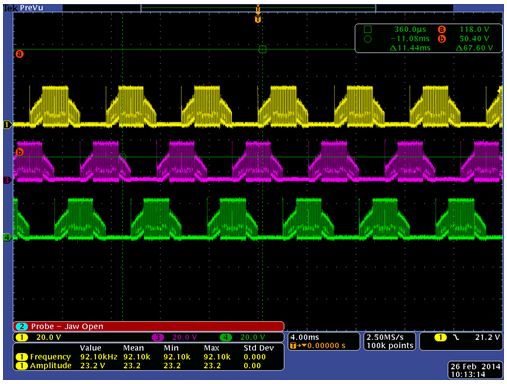Image resolution: width=507 pixels, height=384 pixels.
Task: Click the Probe - Jaw Open message
Action: click(x=149, y=326)
